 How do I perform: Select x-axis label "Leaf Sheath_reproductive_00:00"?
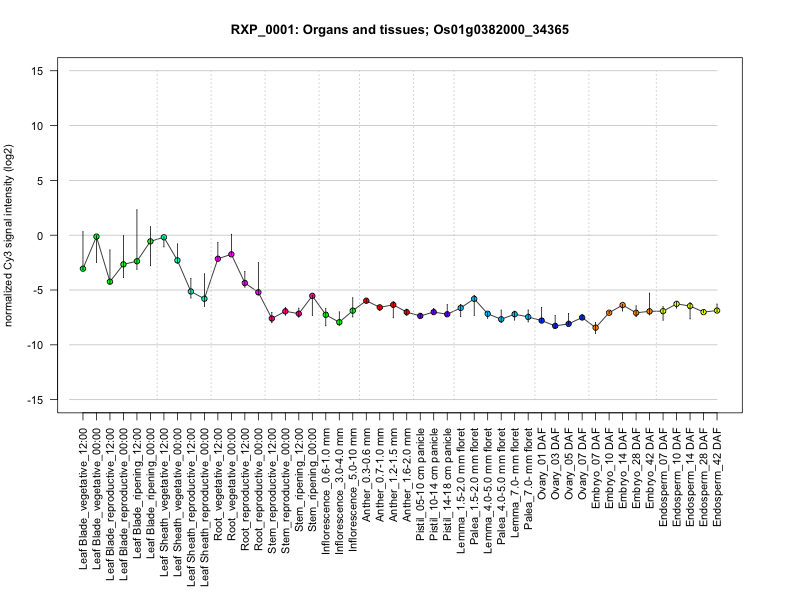205,508
